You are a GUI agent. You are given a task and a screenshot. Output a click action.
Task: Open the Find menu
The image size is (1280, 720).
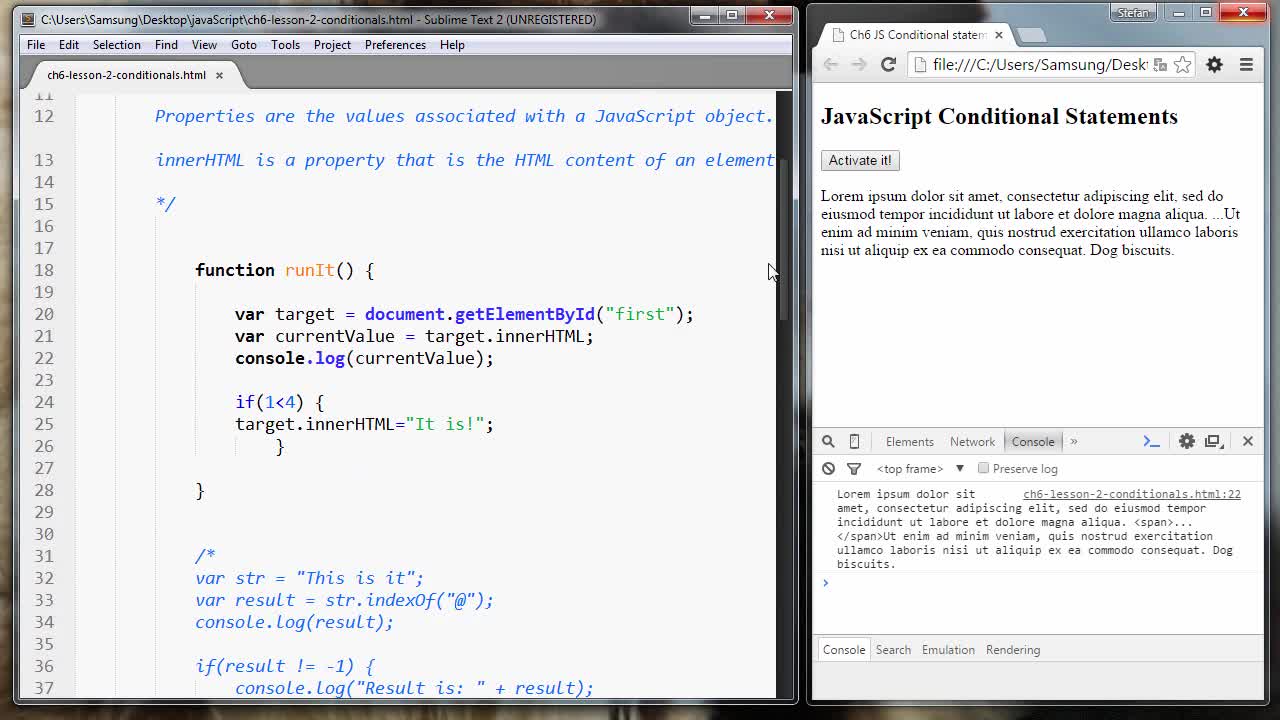point(166,45)
